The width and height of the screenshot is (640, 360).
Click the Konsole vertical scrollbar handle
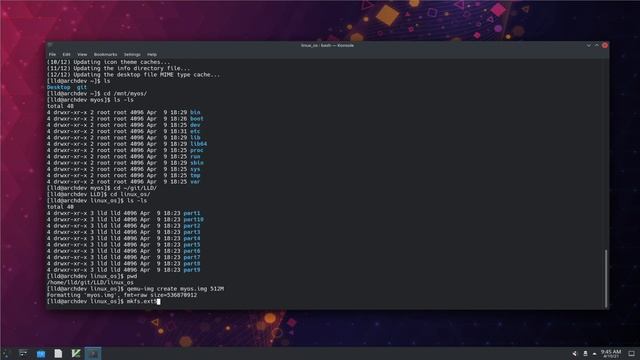606,278
